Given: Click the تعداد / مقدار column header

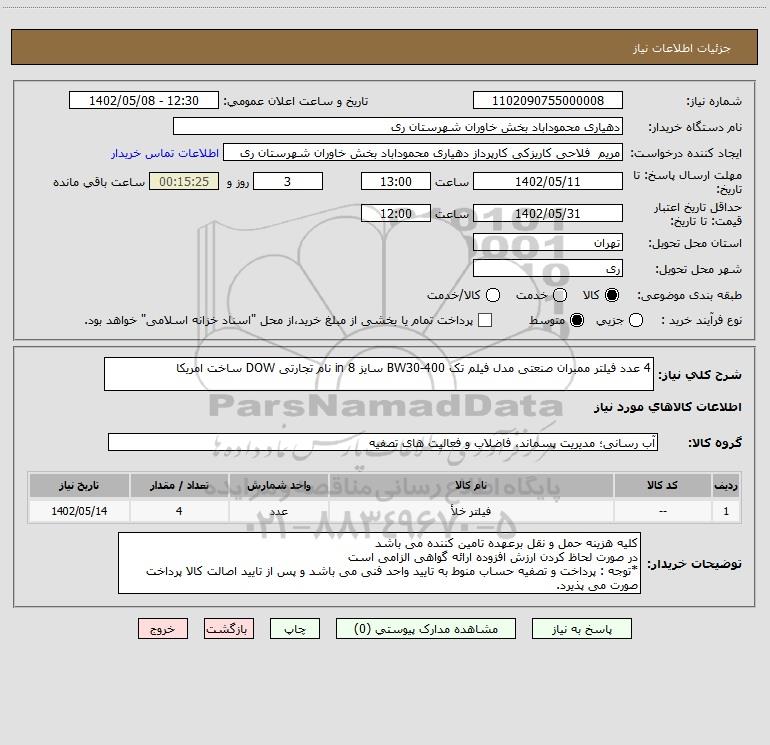Looking at the screenshot, I should click(179, 486).
